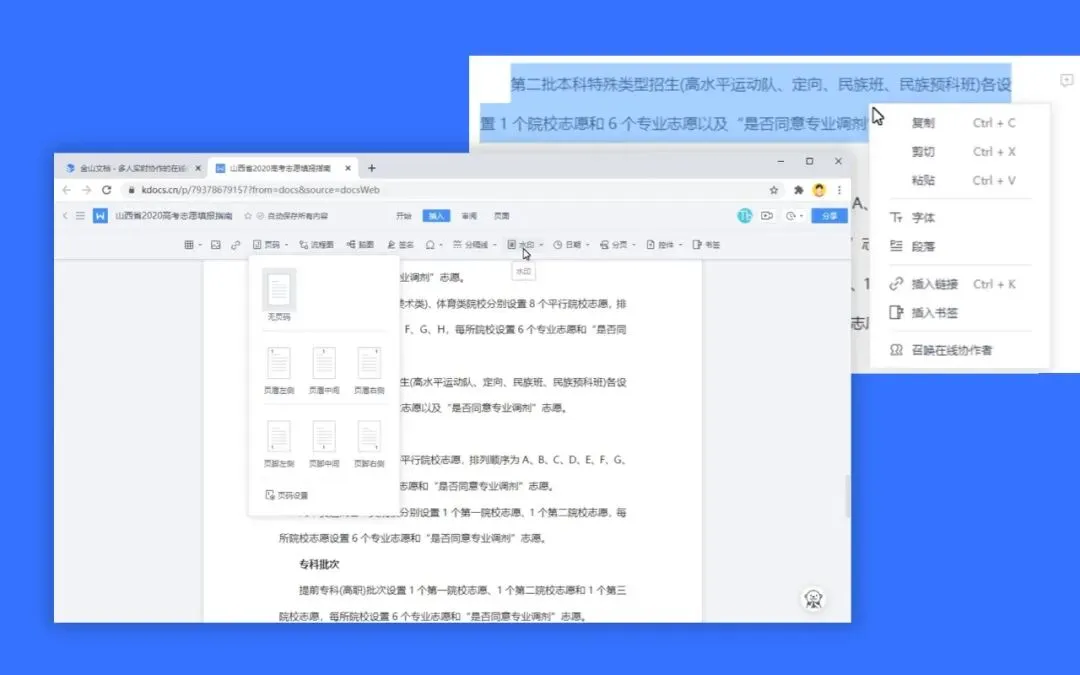Click the Ω special symbol icon
The width and height of the screenshot is (1080, 675).
(x=430, y=245)
